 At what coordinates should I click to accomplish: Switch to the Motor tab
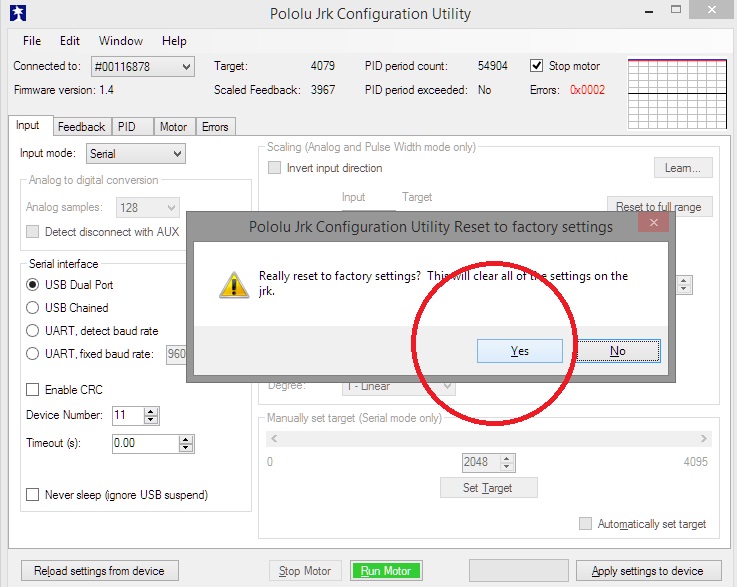click(x=173, y=127)
